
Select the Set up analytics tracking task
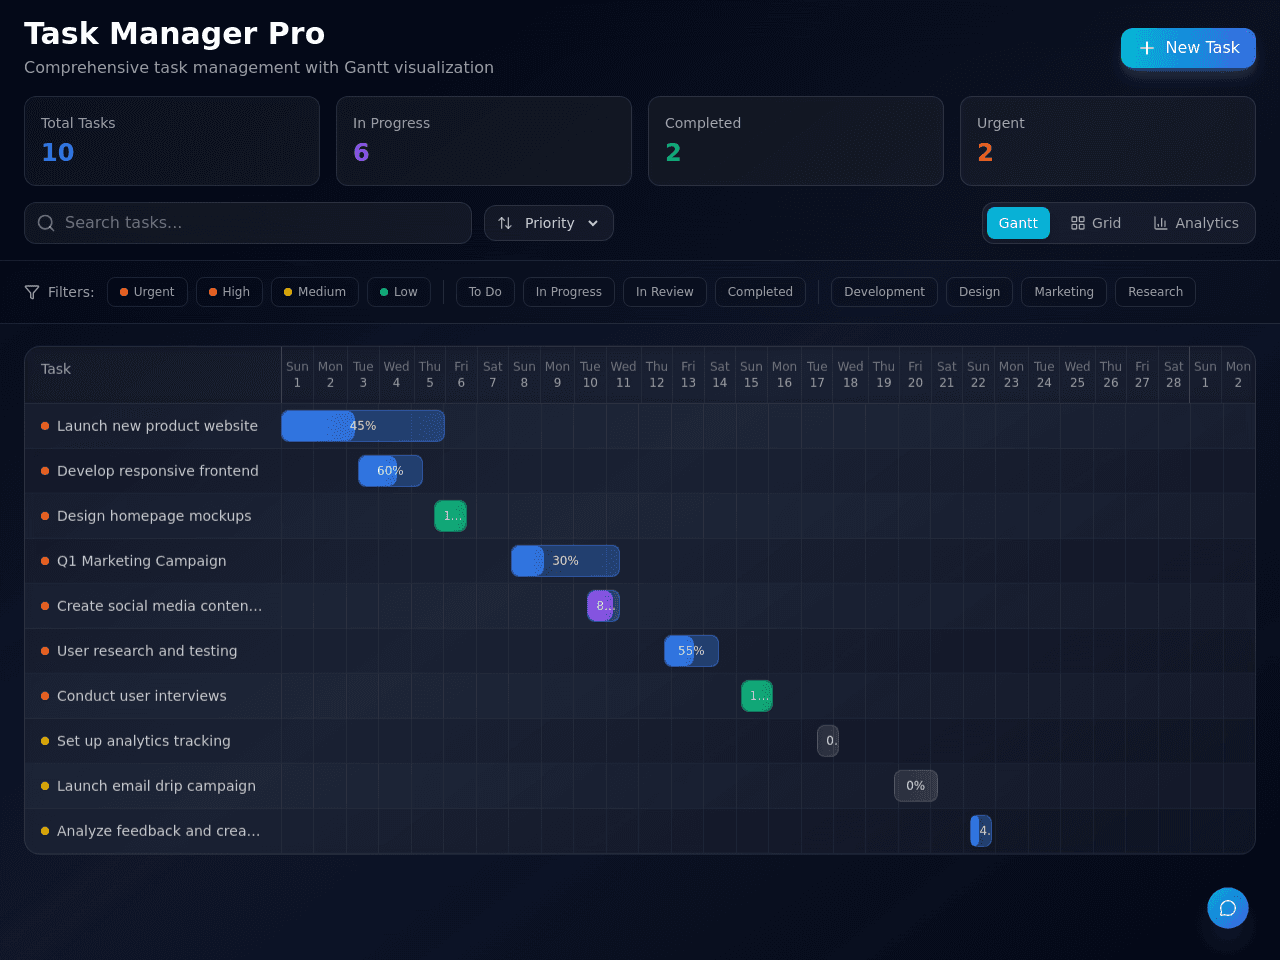point(153,741)
